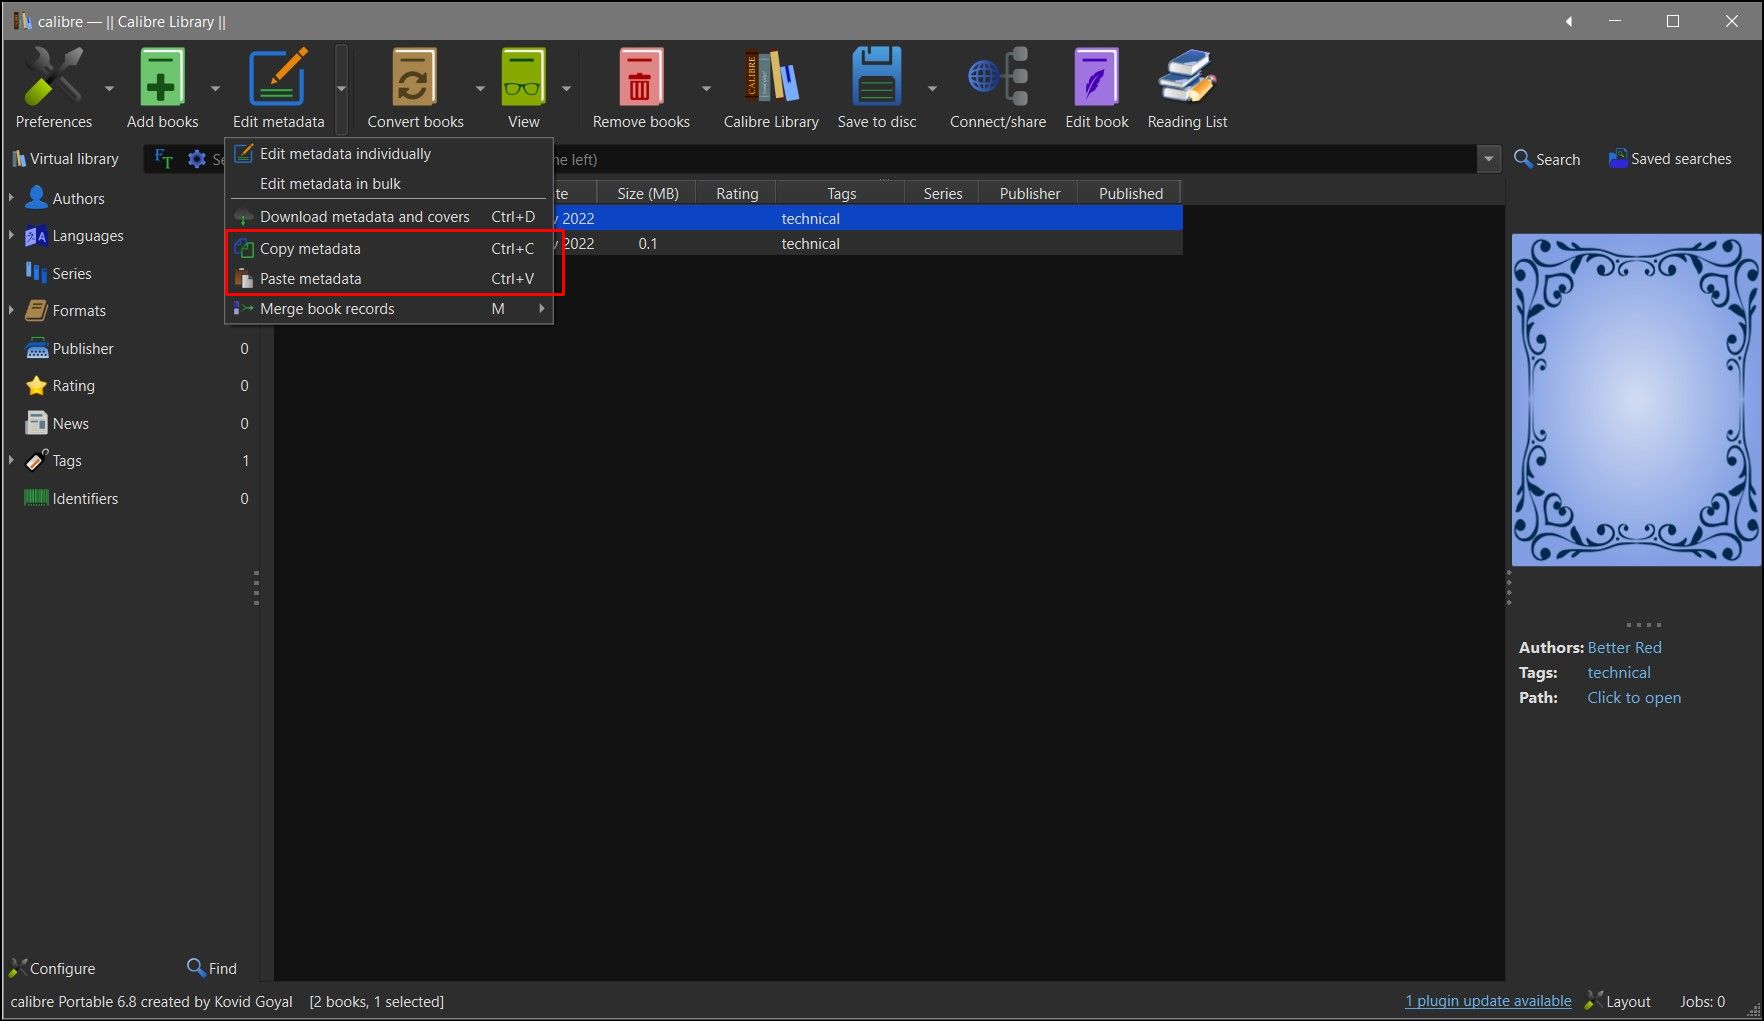Choose Edit metadata individually
Screen dimensions: 1764x1021
tap(390, 154)
